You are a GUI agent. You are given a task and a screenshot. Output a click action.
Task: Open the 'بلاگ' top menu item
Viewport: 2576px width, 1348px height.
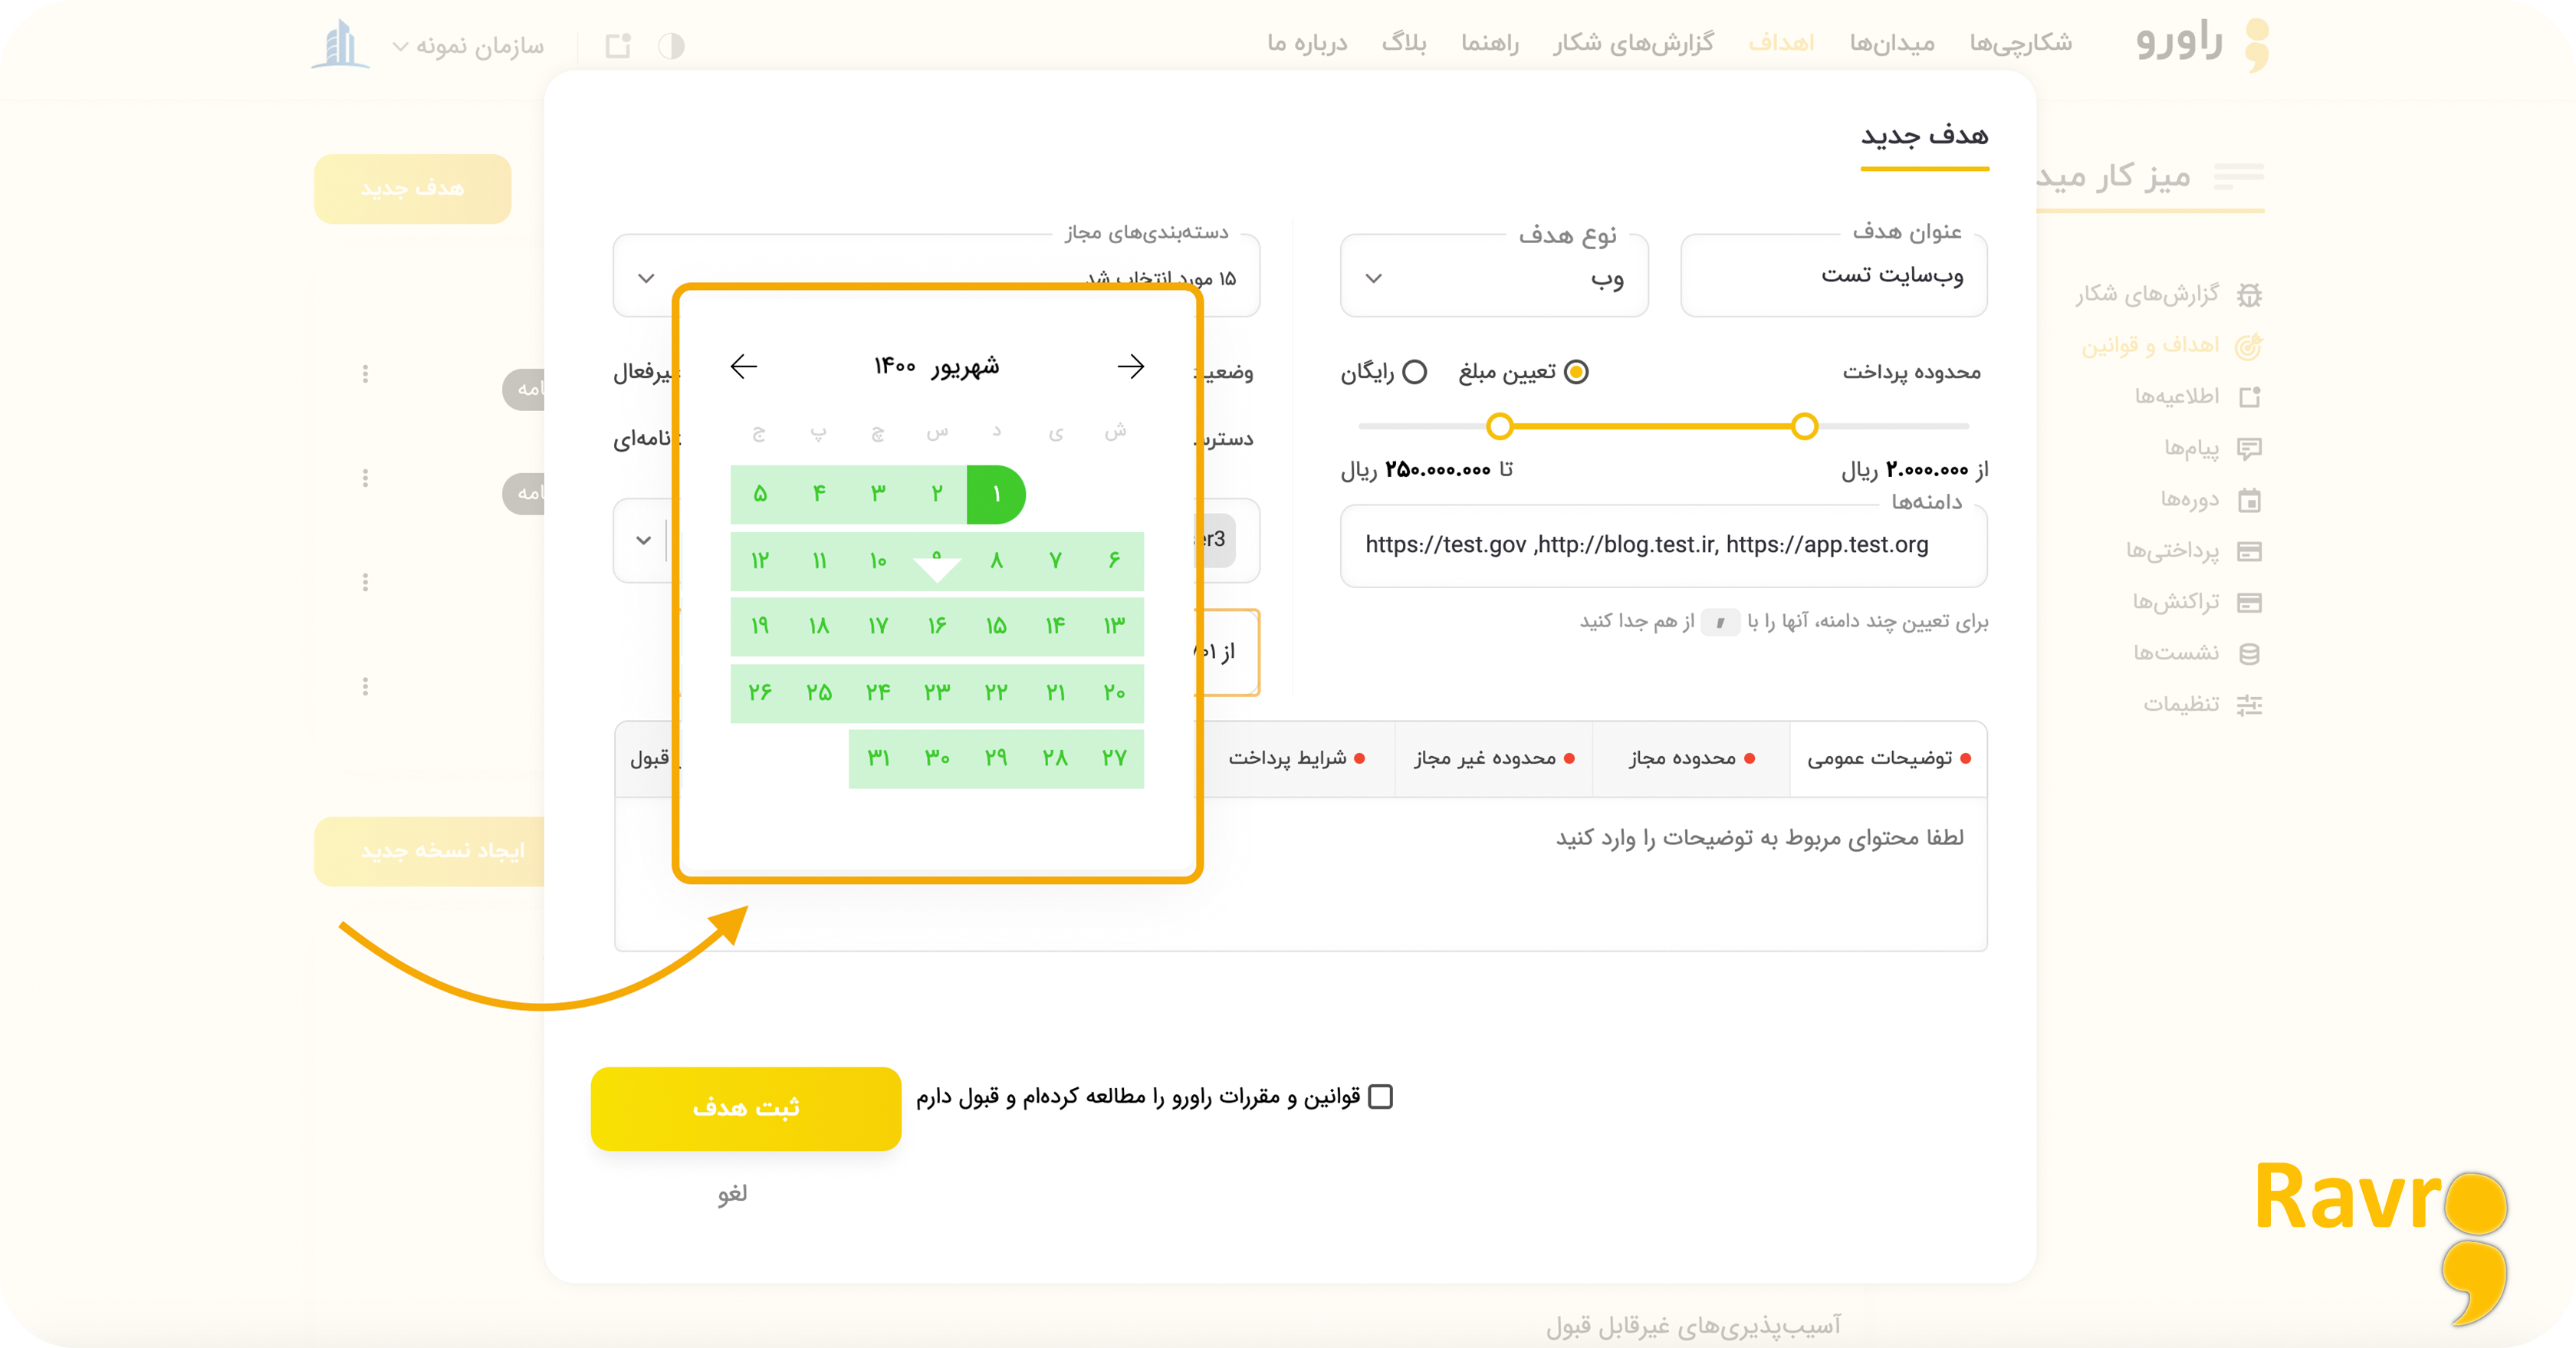1403,43
